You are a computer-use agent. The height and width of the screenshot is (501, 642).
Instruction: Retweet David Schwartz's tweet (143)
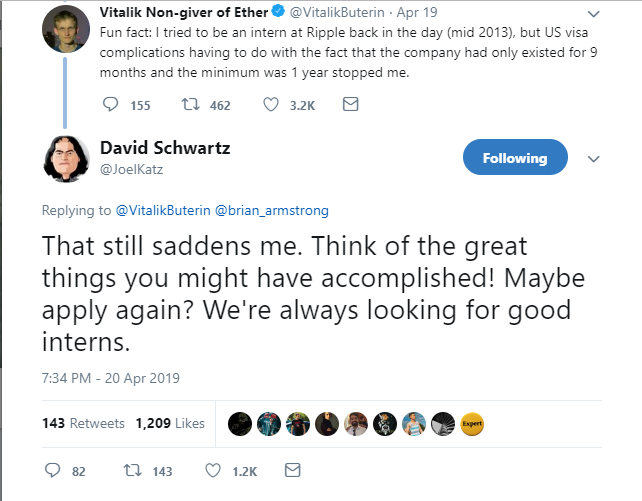pyautogui.click(x=133, y=470)
